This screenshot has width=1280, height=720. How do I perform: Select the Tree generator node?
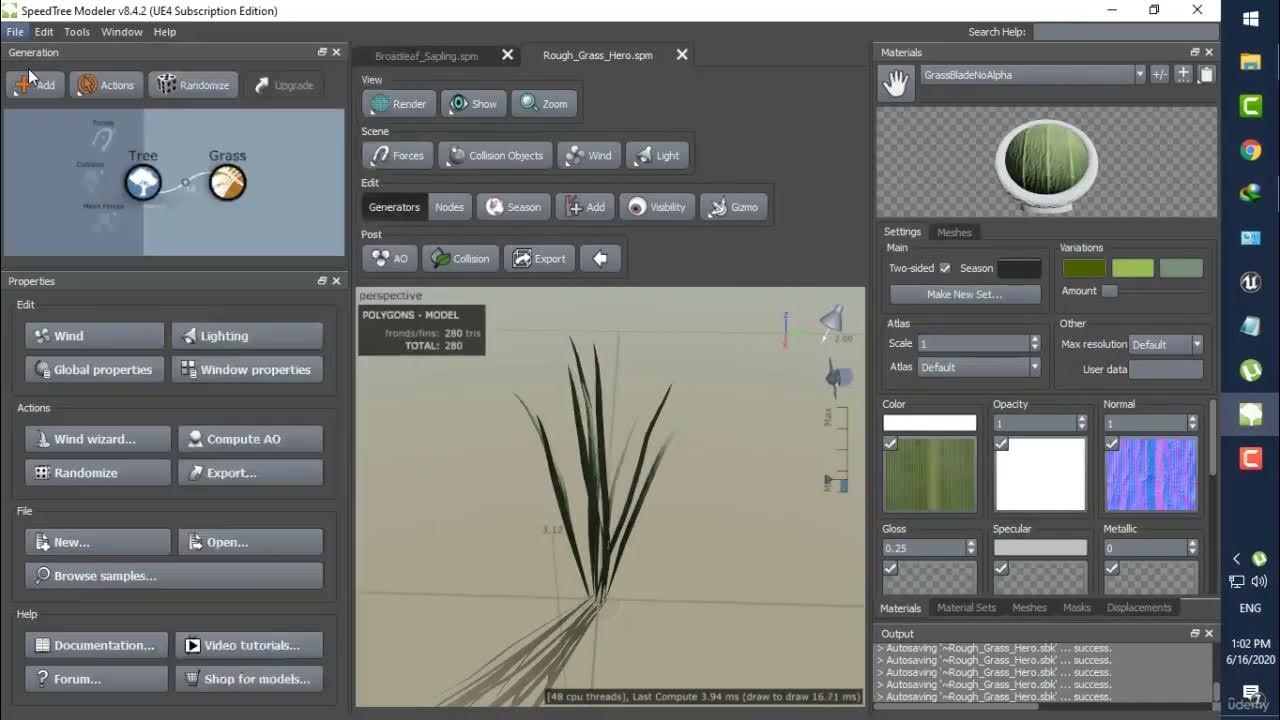pyautogui.click(x=143, y=183)
